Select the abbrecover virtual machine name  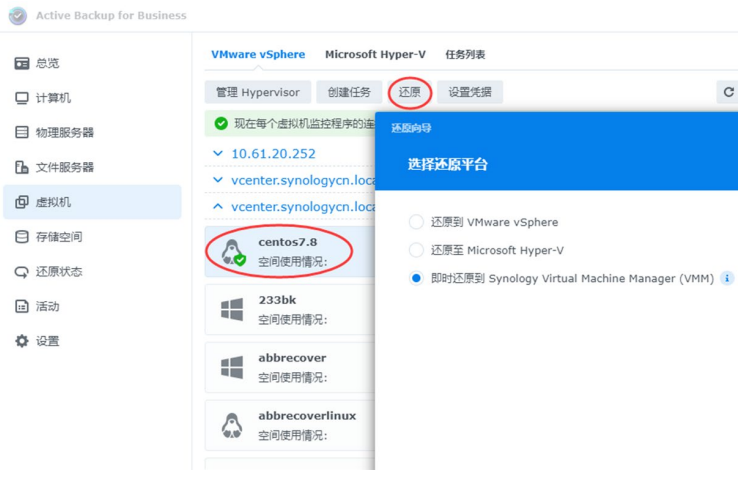coord(292,358)
